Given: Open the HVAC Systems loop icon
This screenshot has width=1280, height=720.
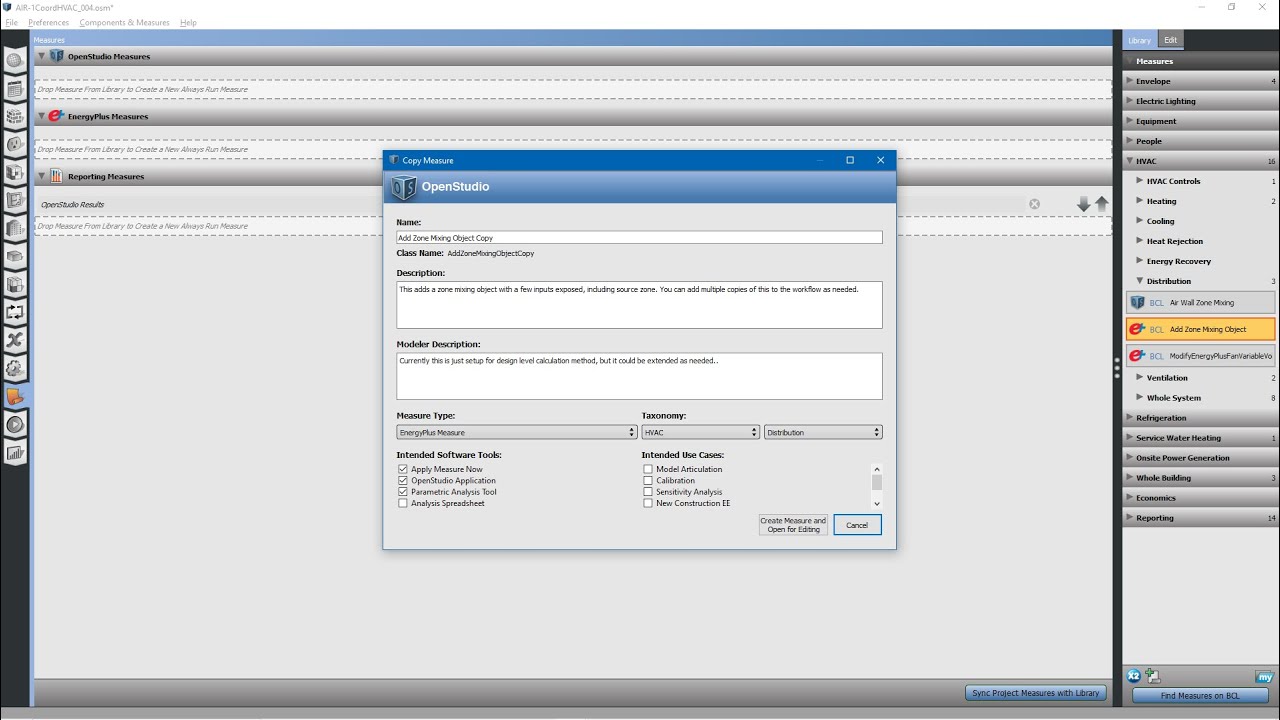Looking at the screenshot, I should click(x=15, y=312).
